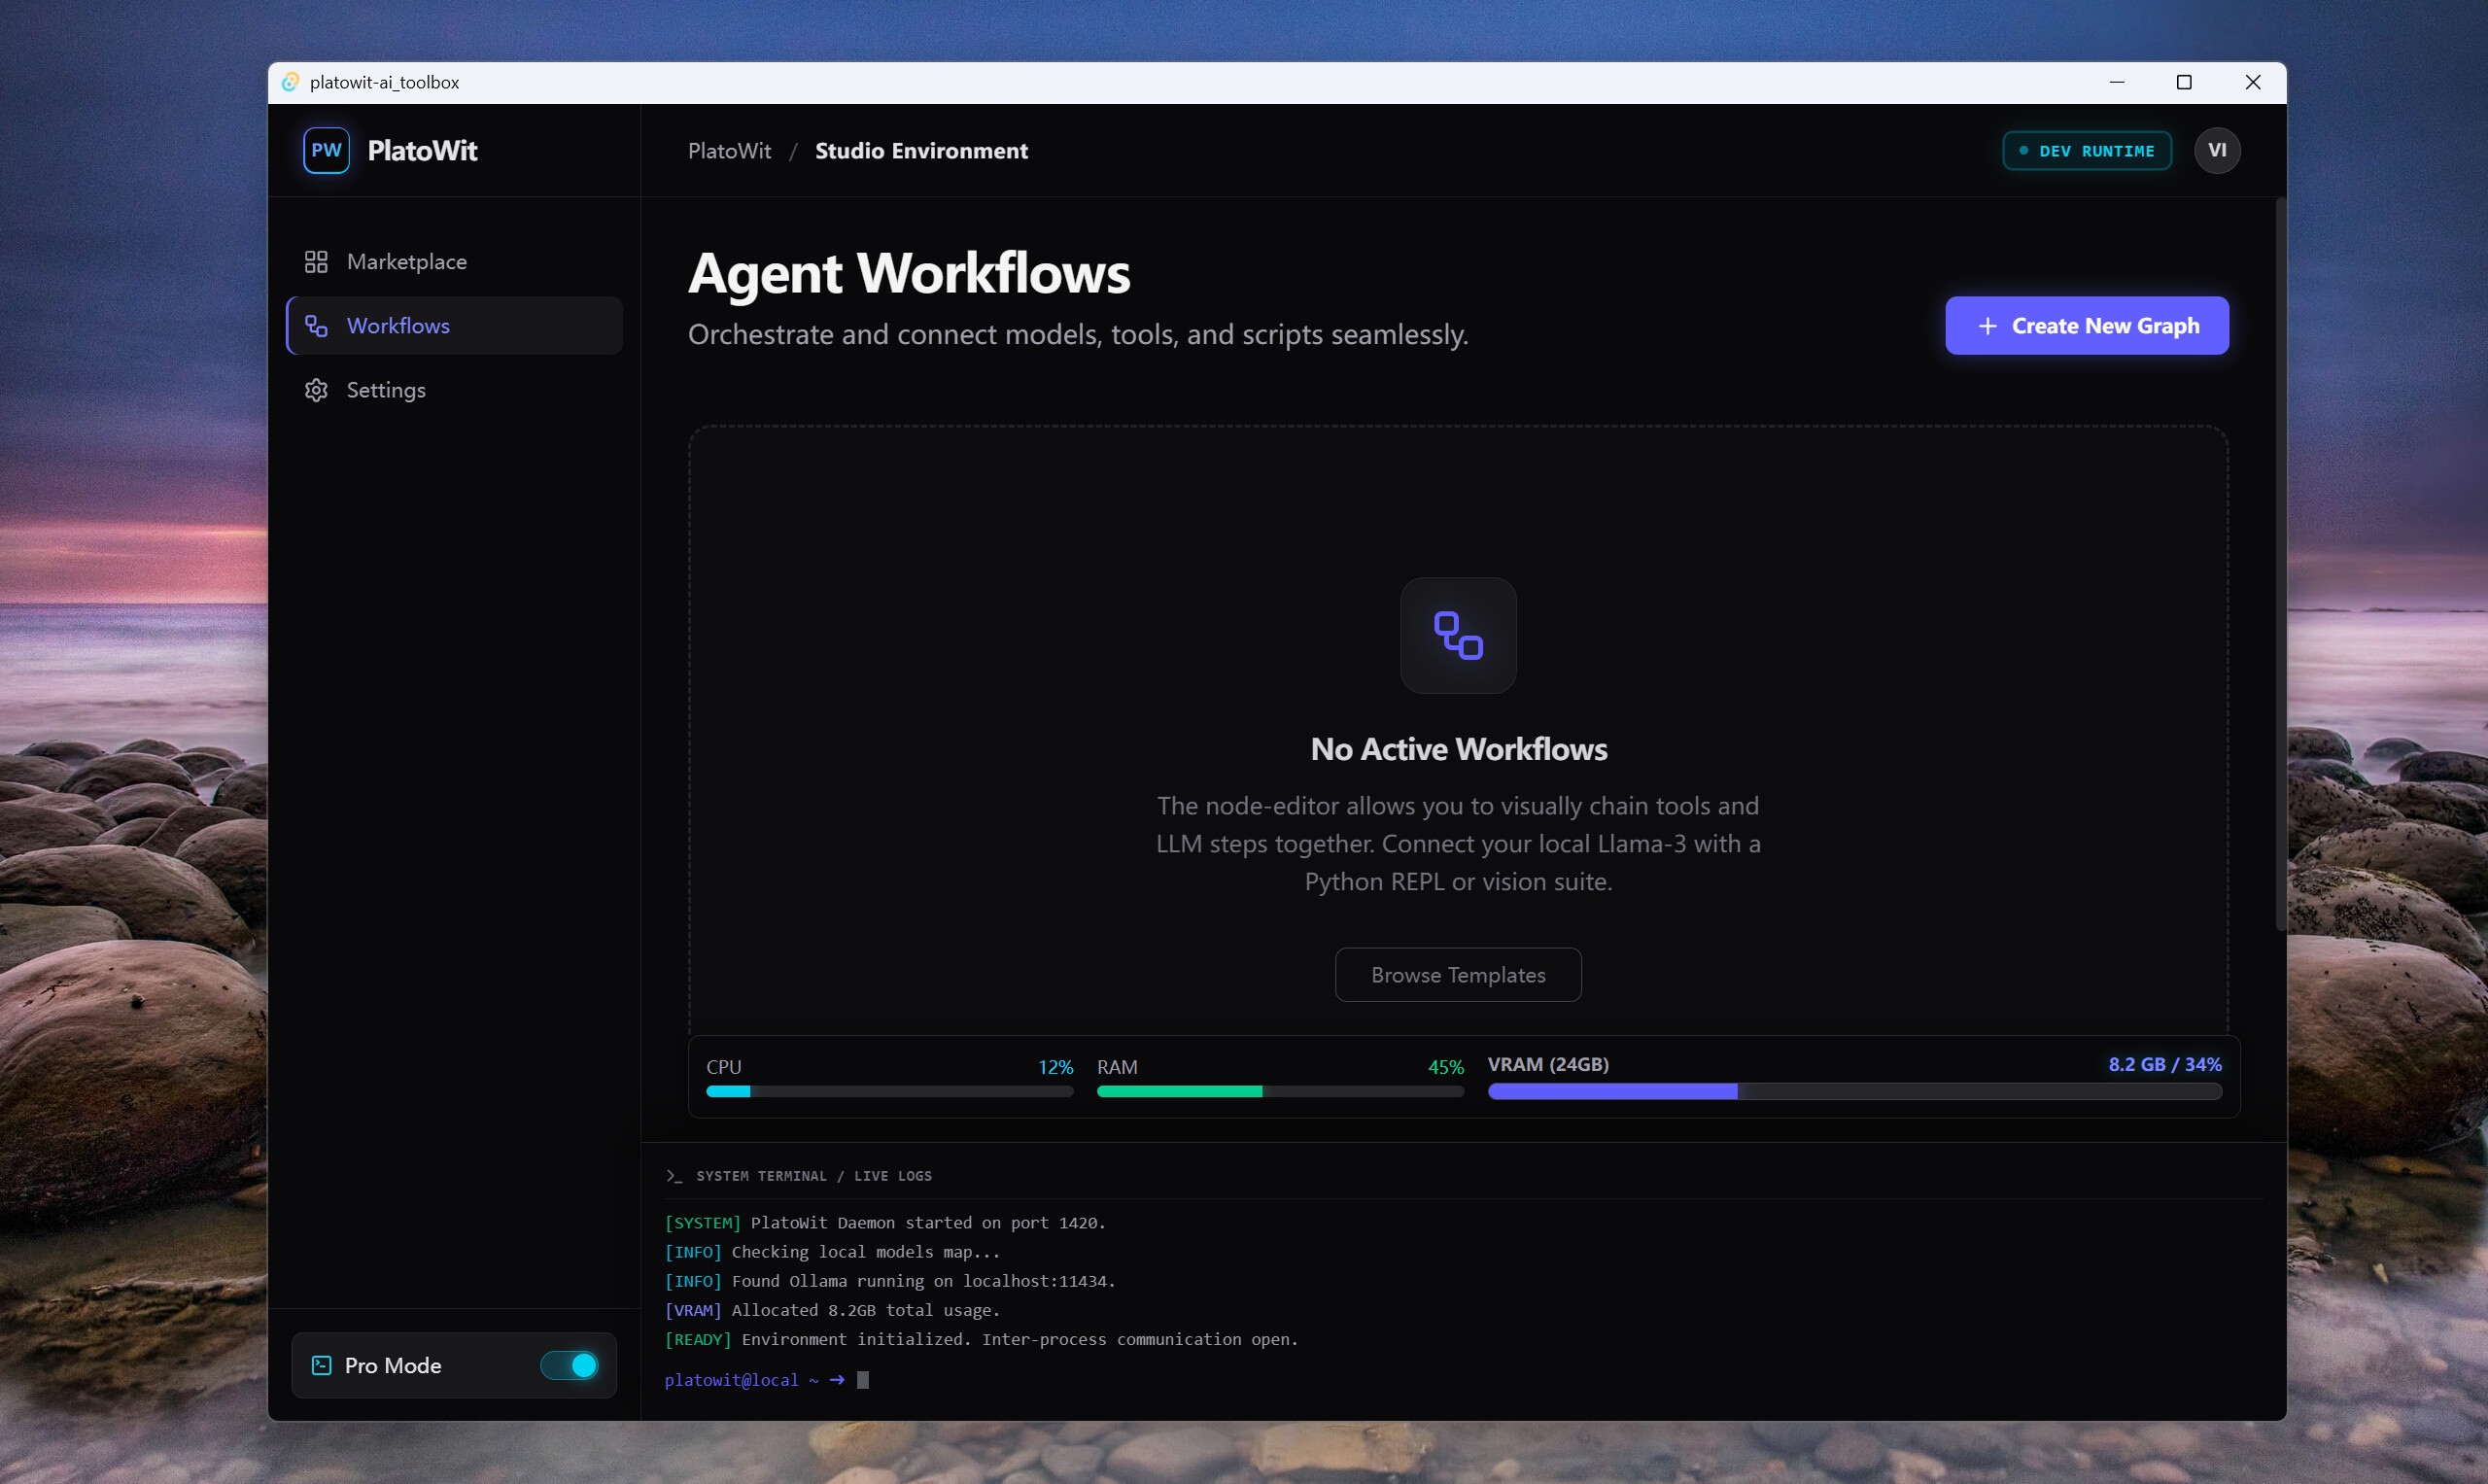
Task: Click the VI user avatar
Action: [x=2217, y=151]
